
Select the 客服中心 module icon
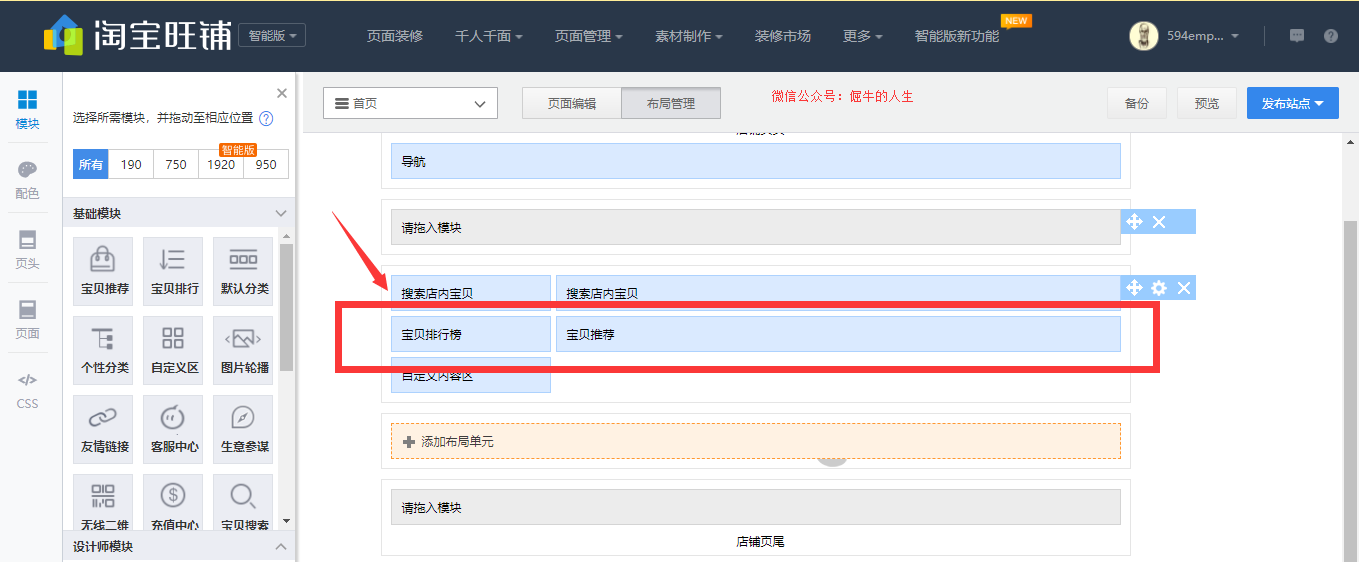[x=174, y=428]
